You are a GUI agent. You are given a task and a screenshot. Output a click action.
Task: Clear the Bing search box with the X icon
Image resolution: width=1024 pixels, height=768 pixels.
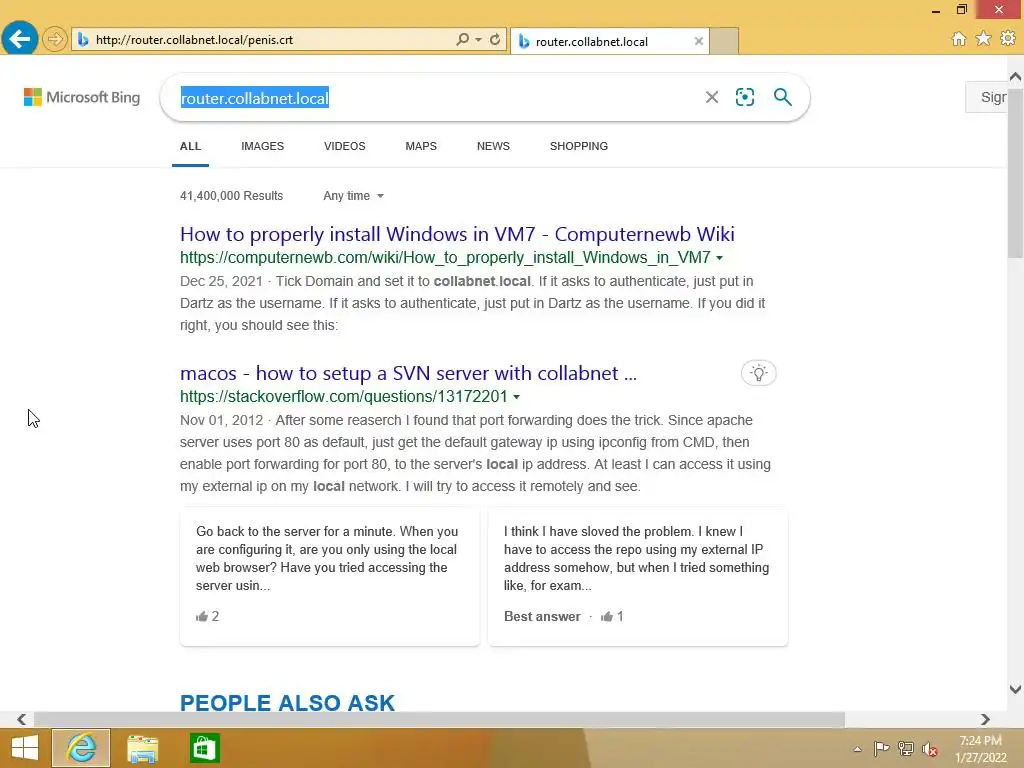tap(712, 97)
